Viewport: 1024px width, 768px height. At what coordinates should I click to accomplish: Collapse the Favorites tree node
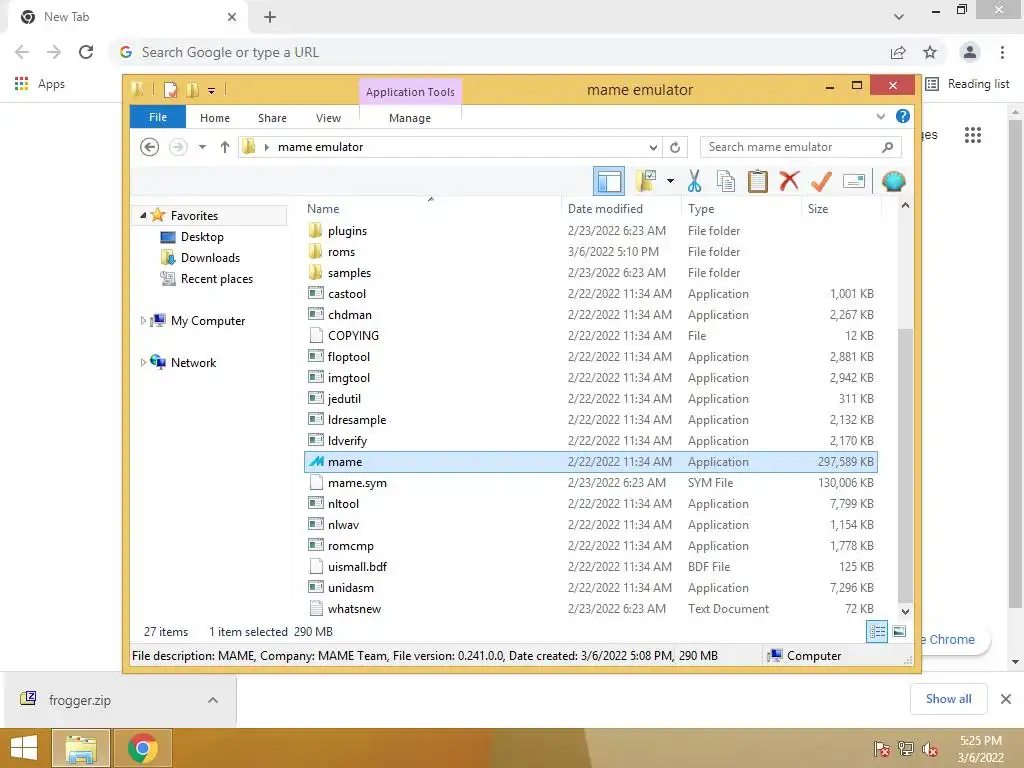tap(143, 215)
